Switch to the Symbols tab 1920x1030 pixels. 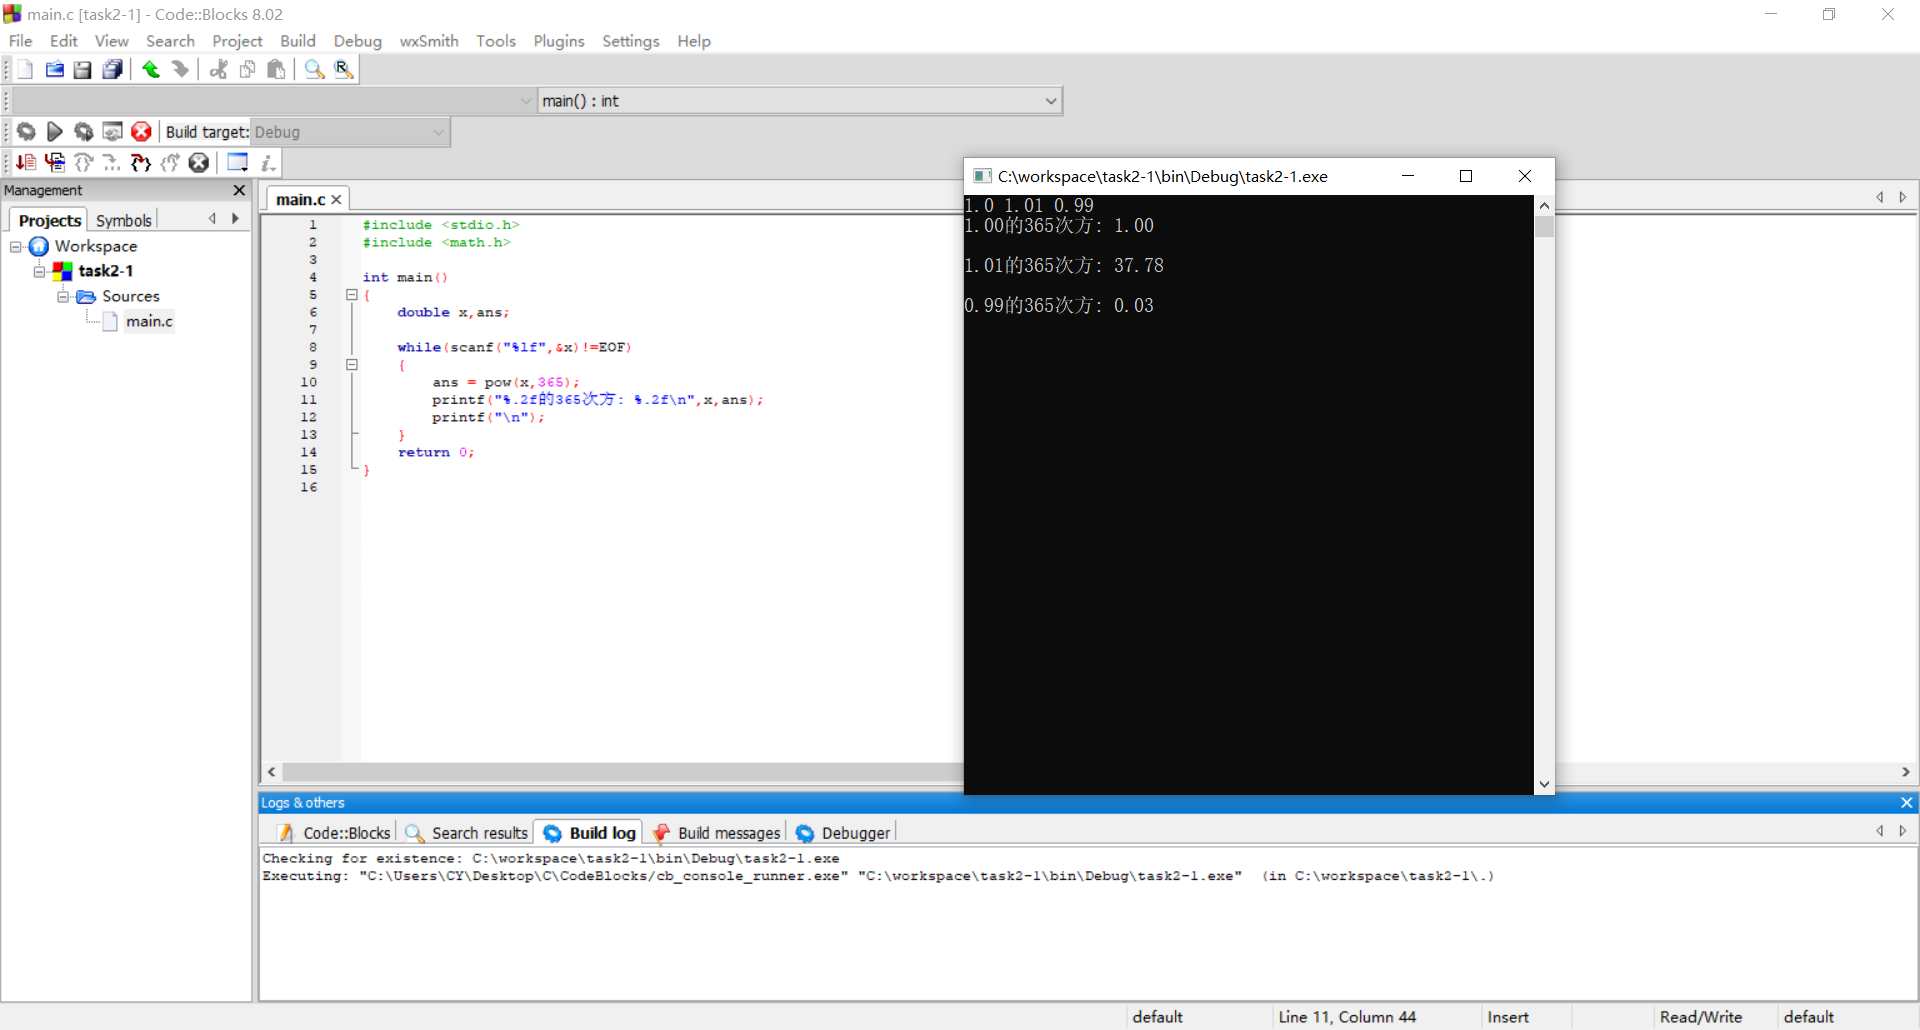tap(124, 220)
